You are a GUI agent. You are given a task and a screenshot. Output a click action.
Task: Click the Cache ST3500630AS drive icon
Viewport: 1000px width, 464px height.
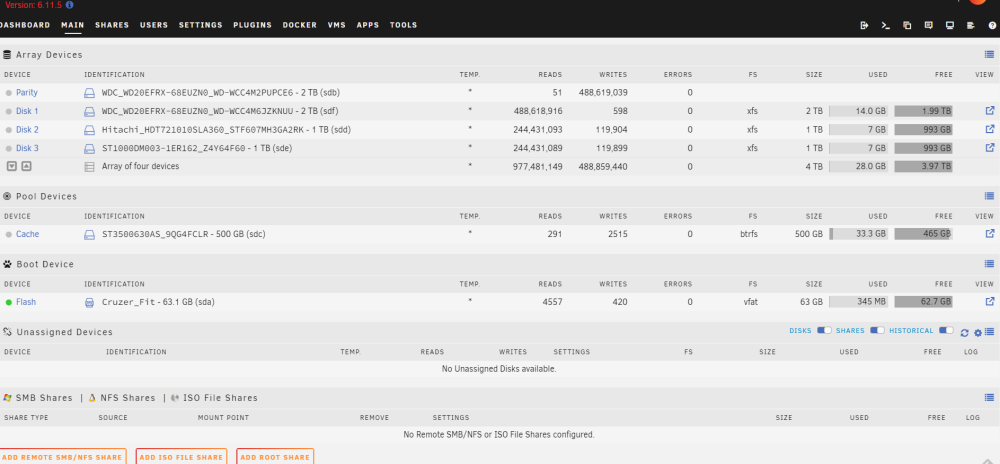click(89, 235)
